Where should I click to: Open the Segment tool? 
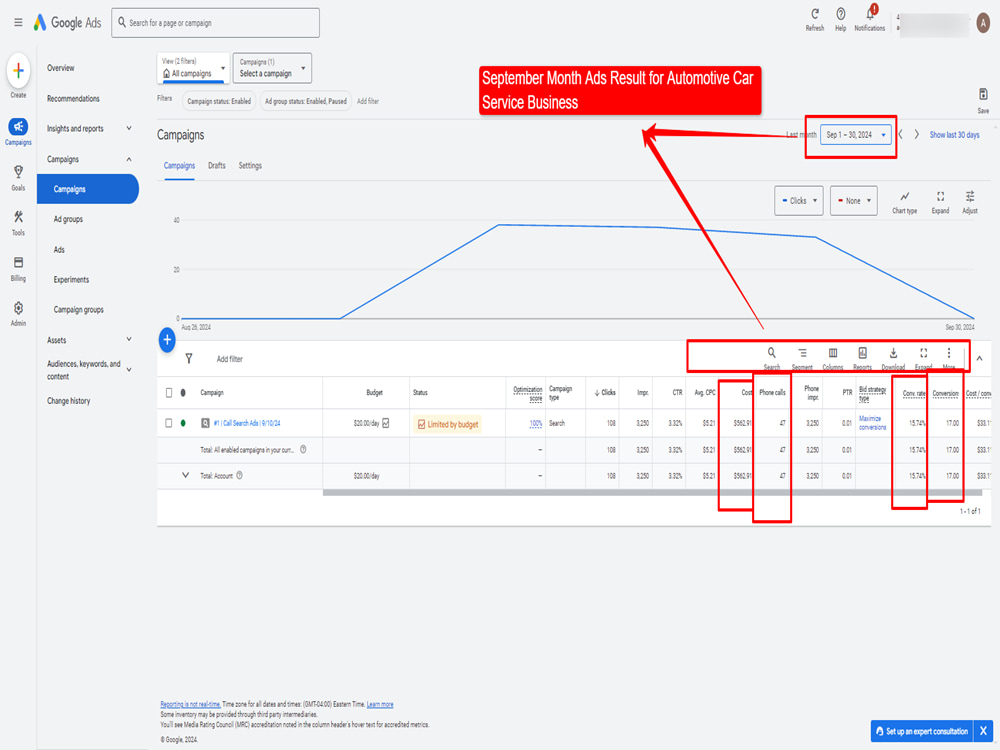(x=802, y=358)
